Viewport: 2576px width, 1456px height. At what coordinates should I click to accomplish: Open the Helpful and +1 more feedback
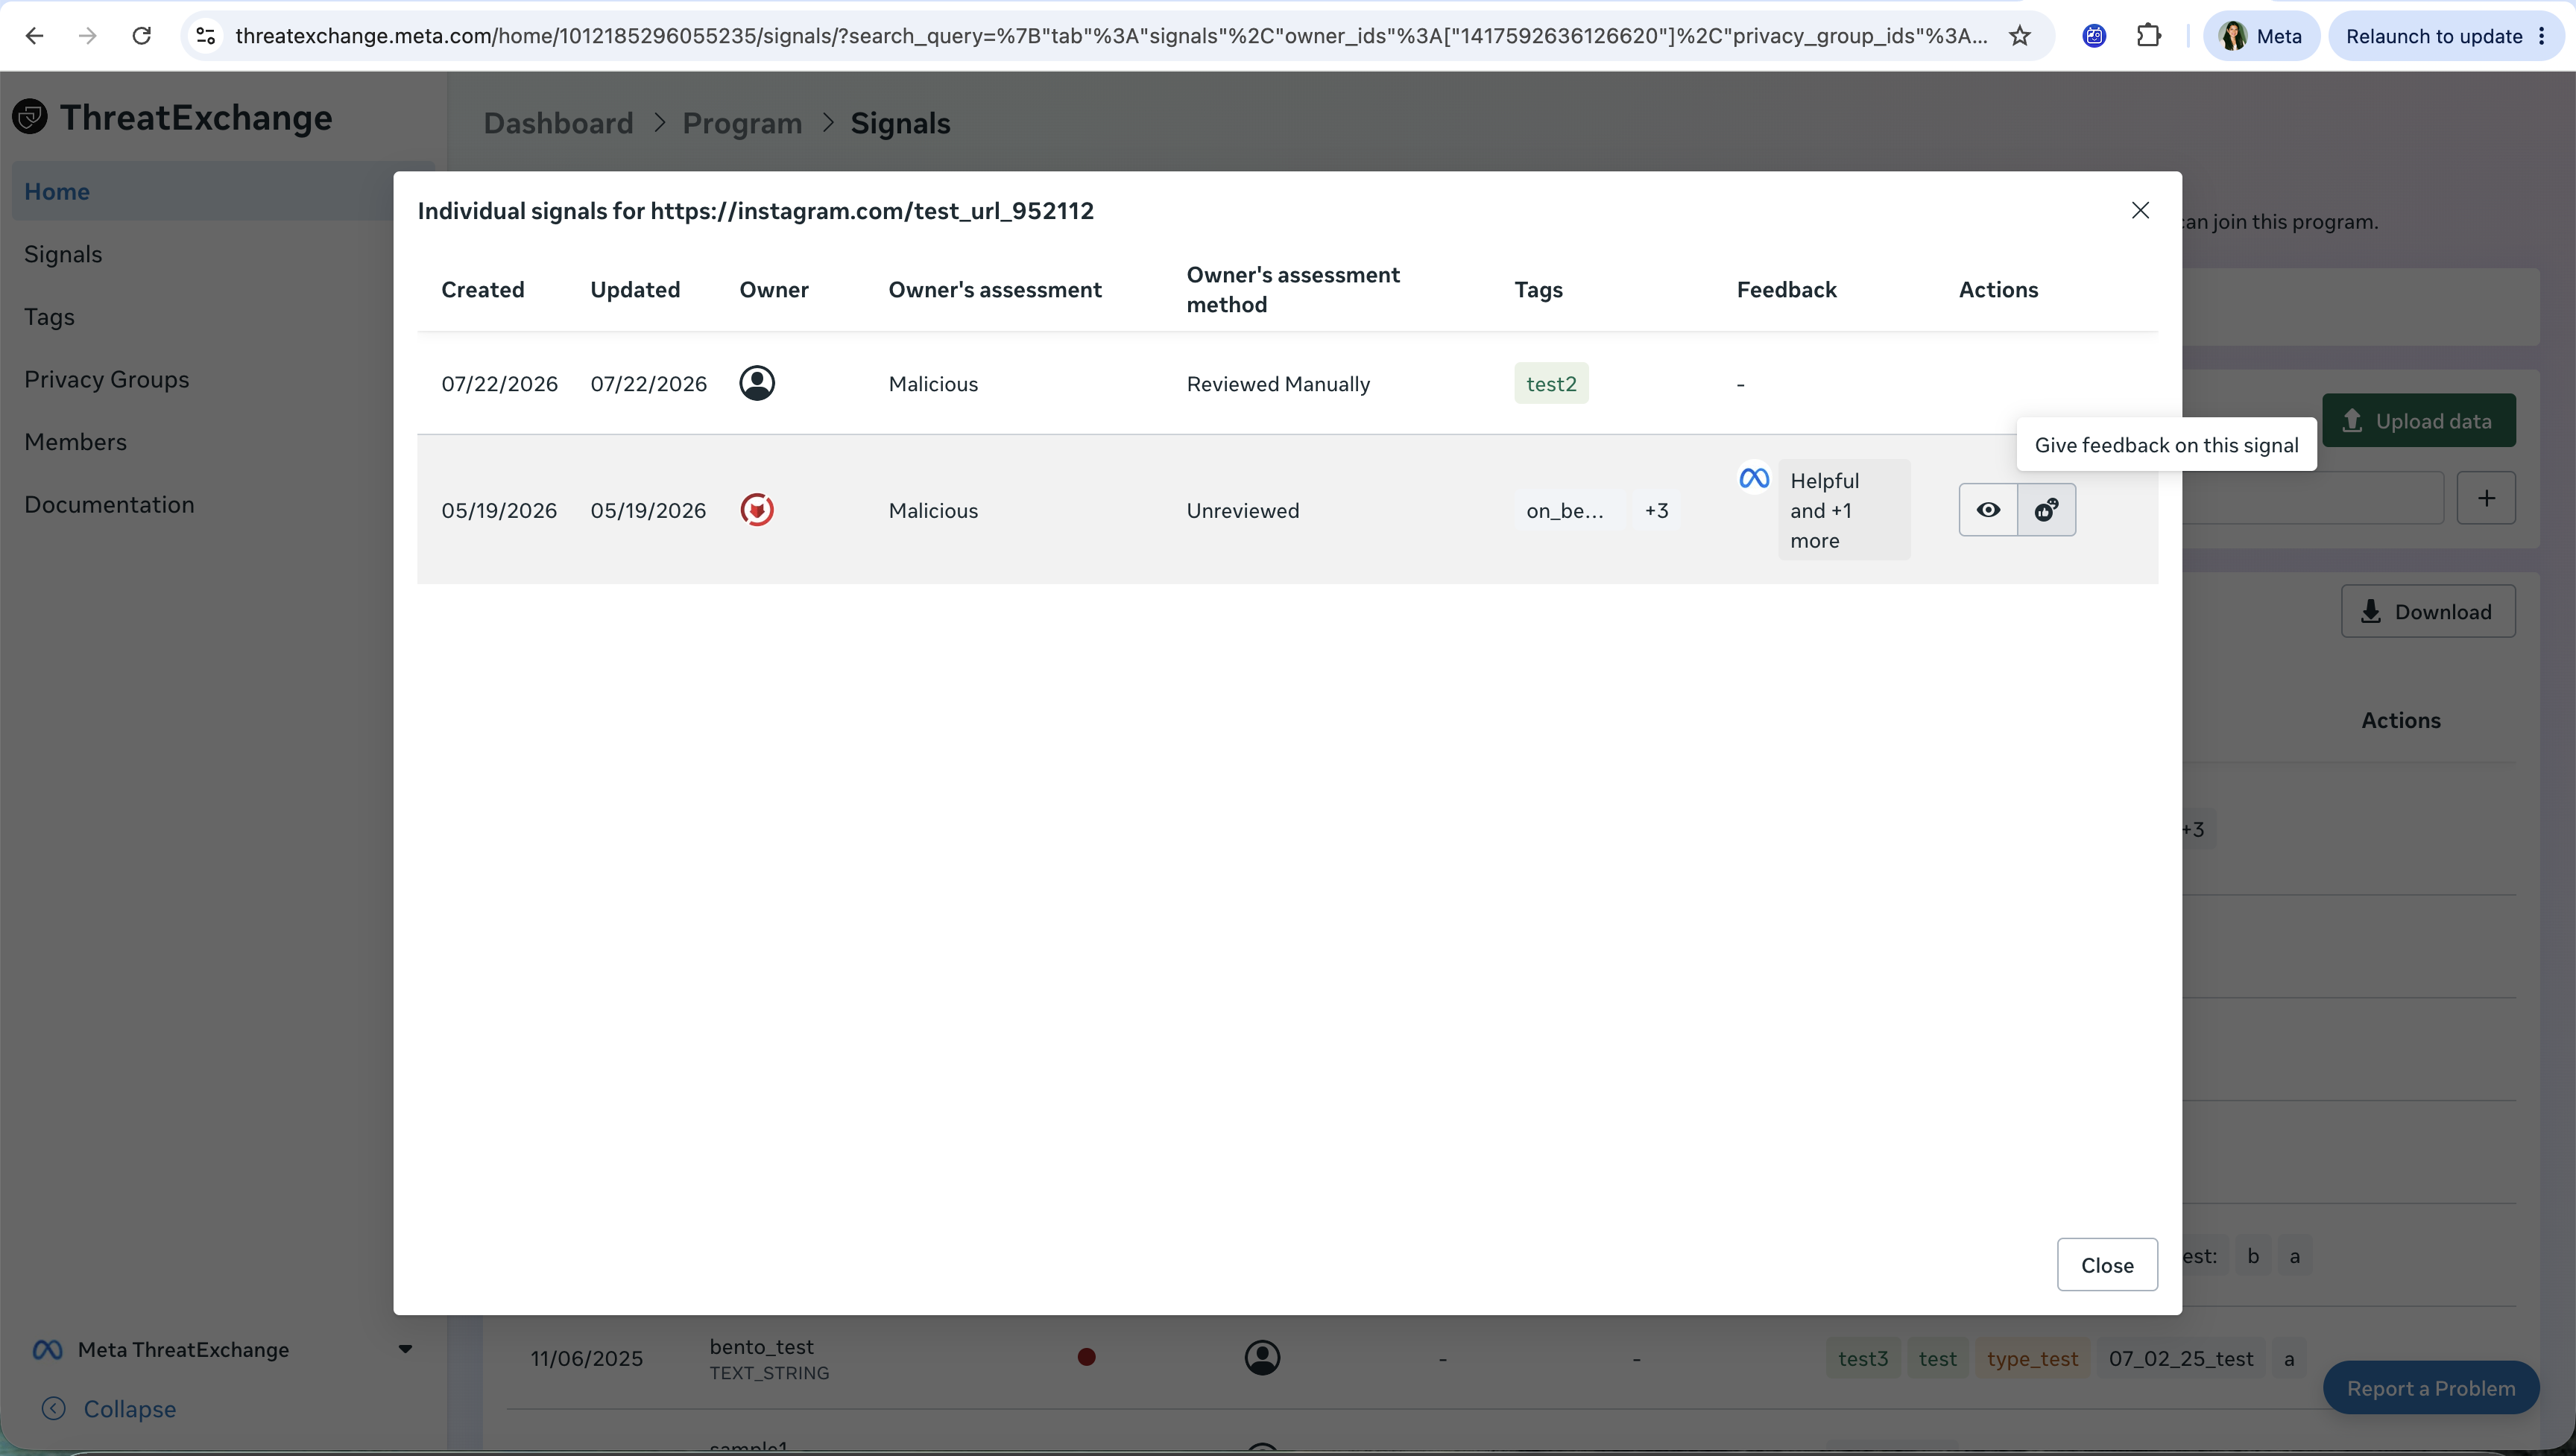(x=1843, y=510)
